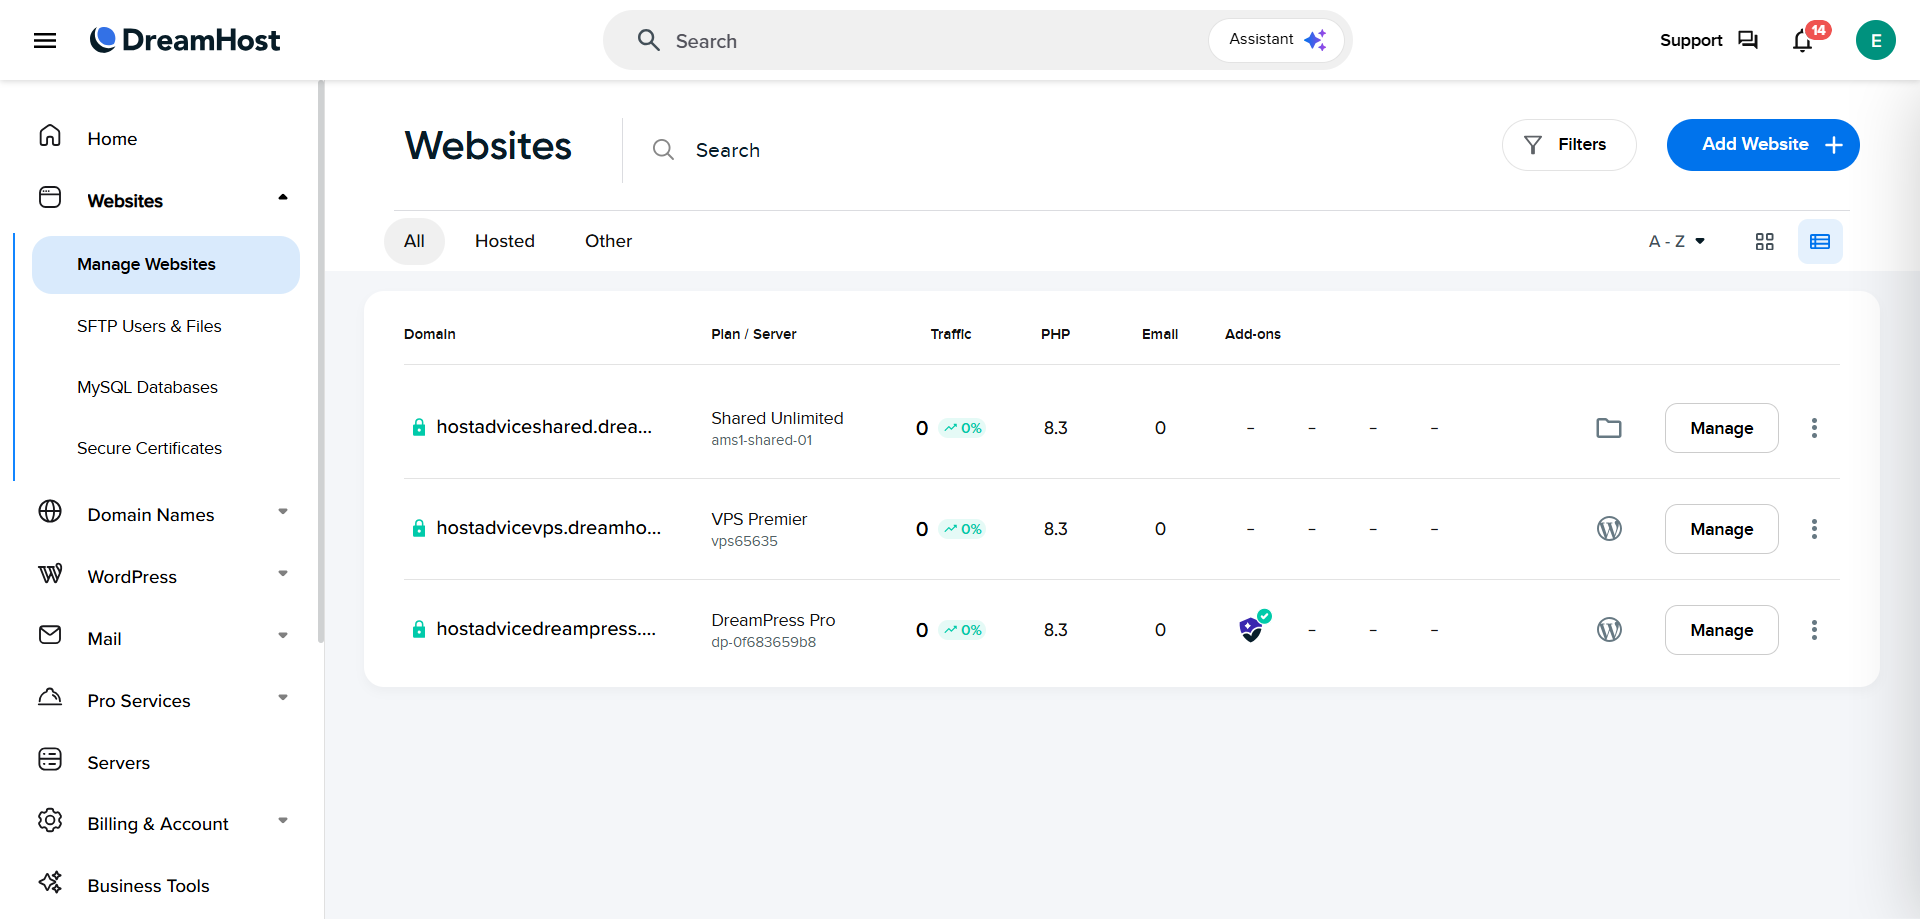Click the Shared Unlimited plan text
The width and height of the screenshot is (1920, 919).
click(x=777, y=418)
